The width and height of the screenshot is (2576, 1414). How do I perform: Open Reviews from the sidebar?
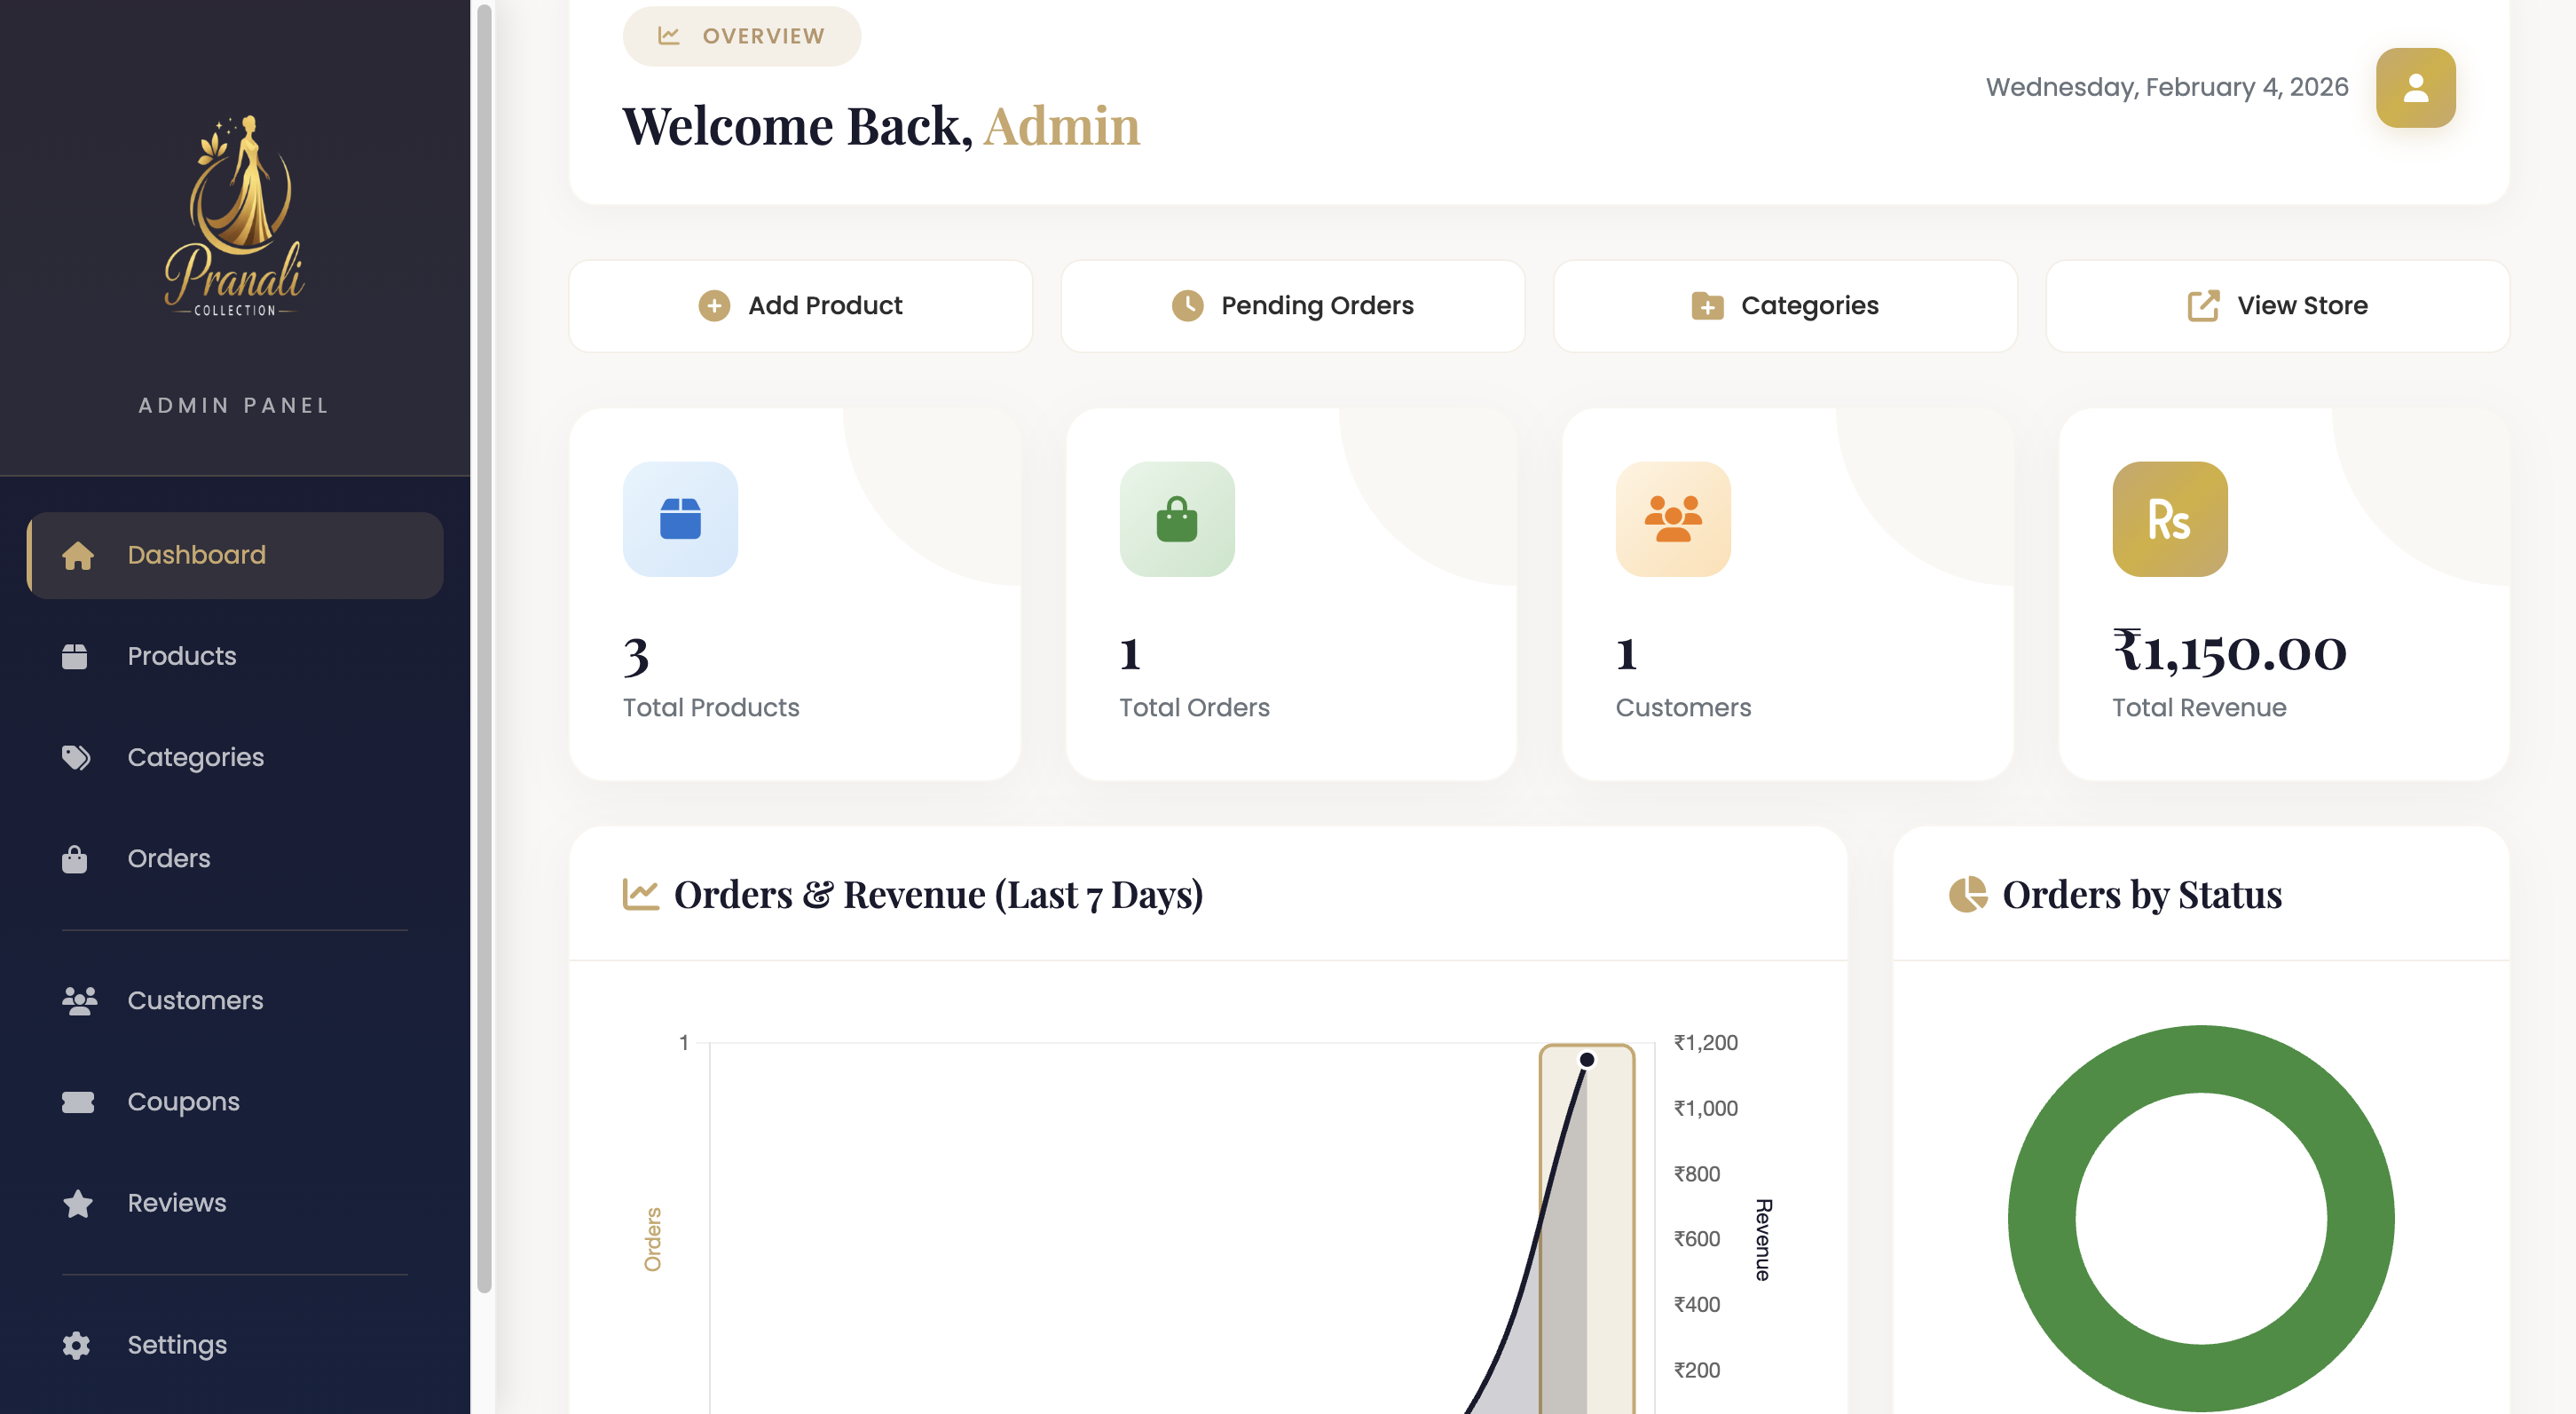click(x=176, y=1202)
